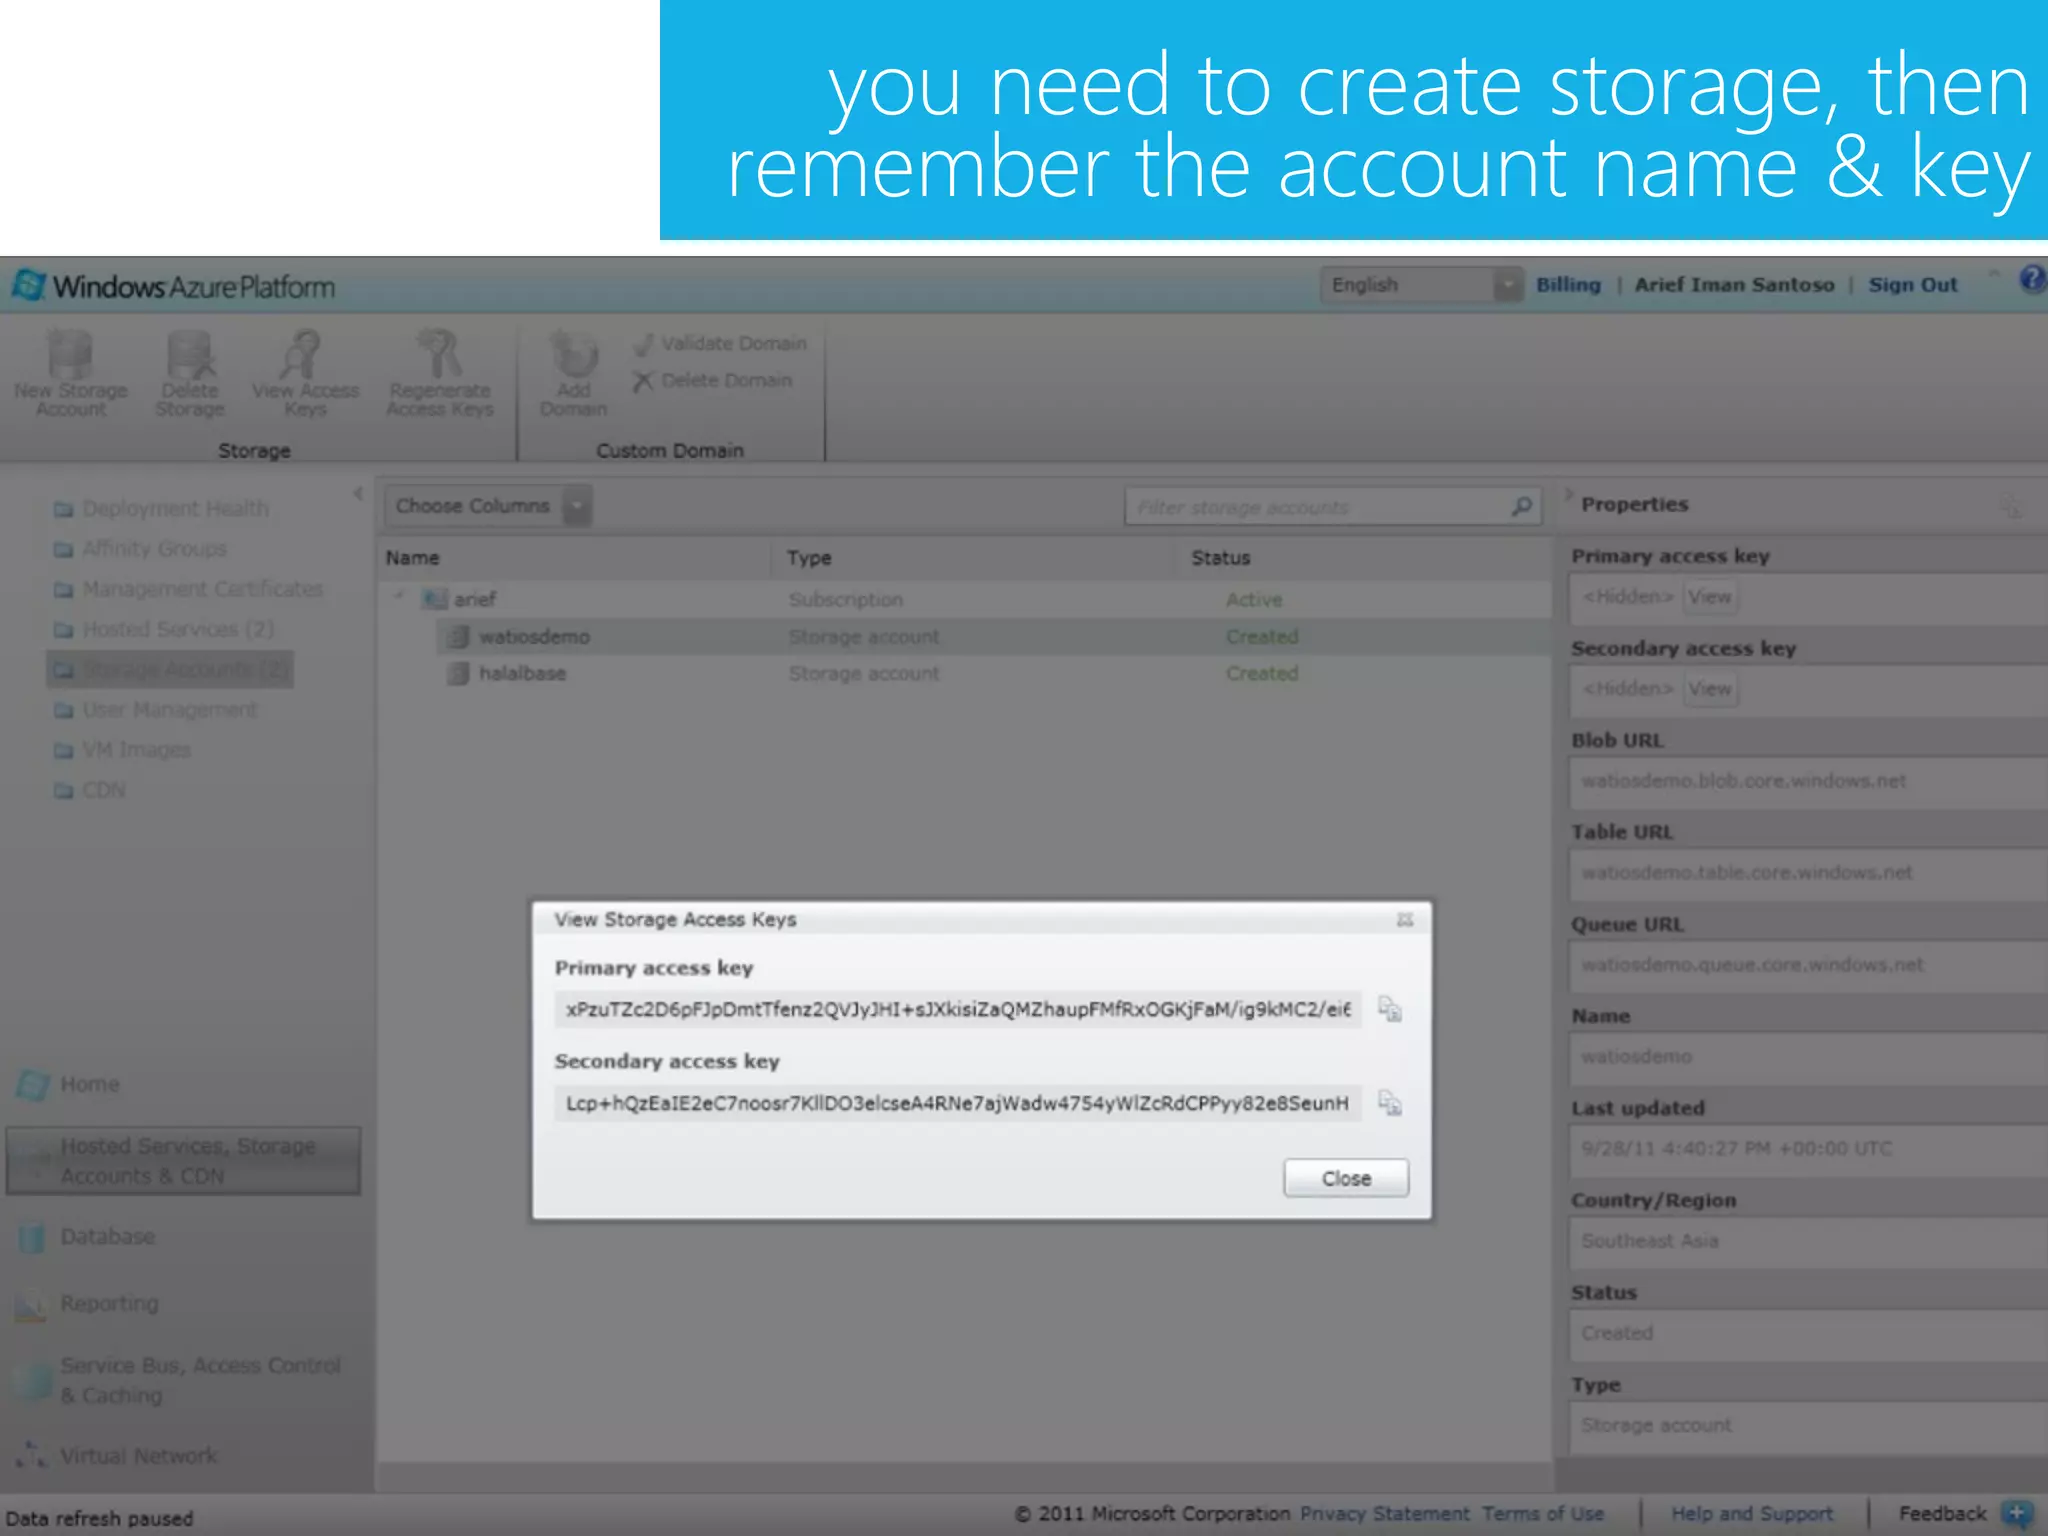Viewport: 2048px width, 1536px height.
Task: Click the Southeast Asia Country/Region value
Action: coord(1650,1241)
